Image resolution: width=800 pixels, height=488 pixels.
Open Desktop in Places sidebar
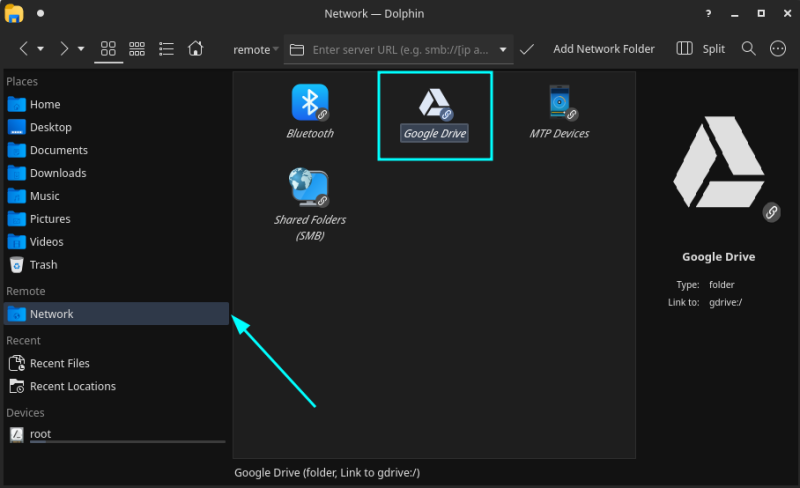pyautogui.click(x=116, y=127)
